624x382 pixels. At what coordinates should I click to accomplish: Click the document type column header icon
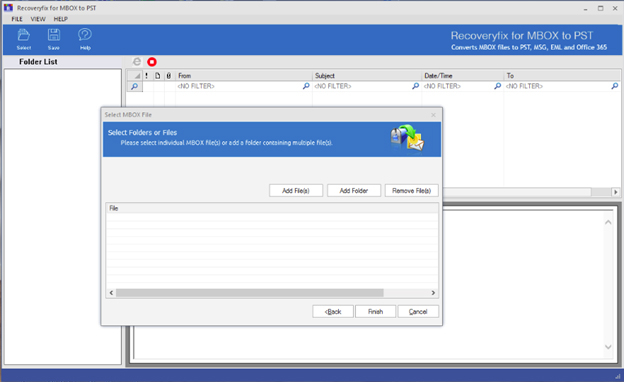[158, 76]
